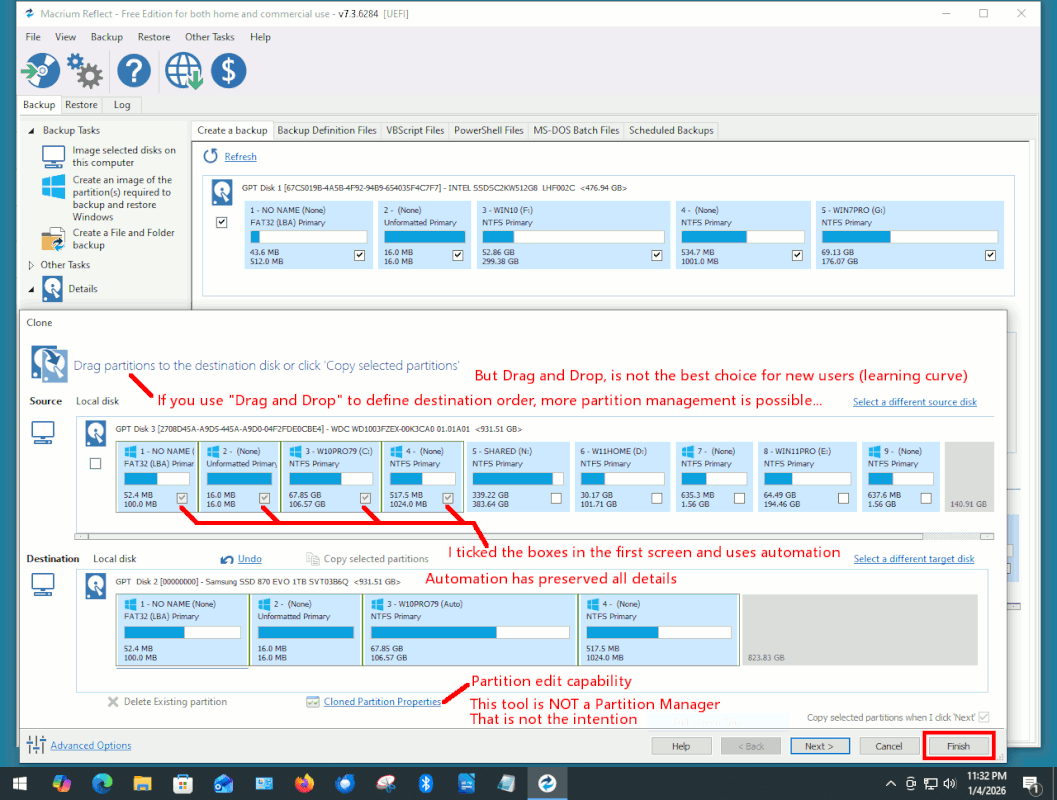This screenshot has width=1057, height=800.
Task: Uncheck the WIN7PRO (G:) partition checkbox
Action: [x=990, y=255]
